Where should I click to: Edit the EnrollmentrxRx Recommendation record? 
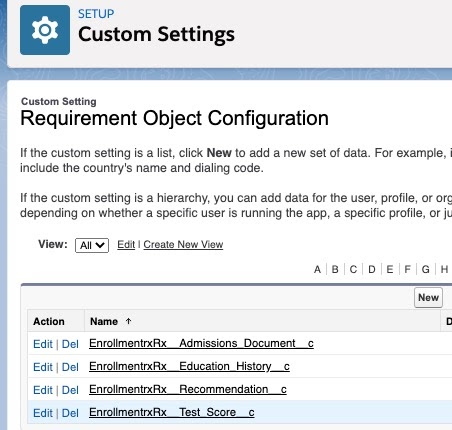click(43, 390)
